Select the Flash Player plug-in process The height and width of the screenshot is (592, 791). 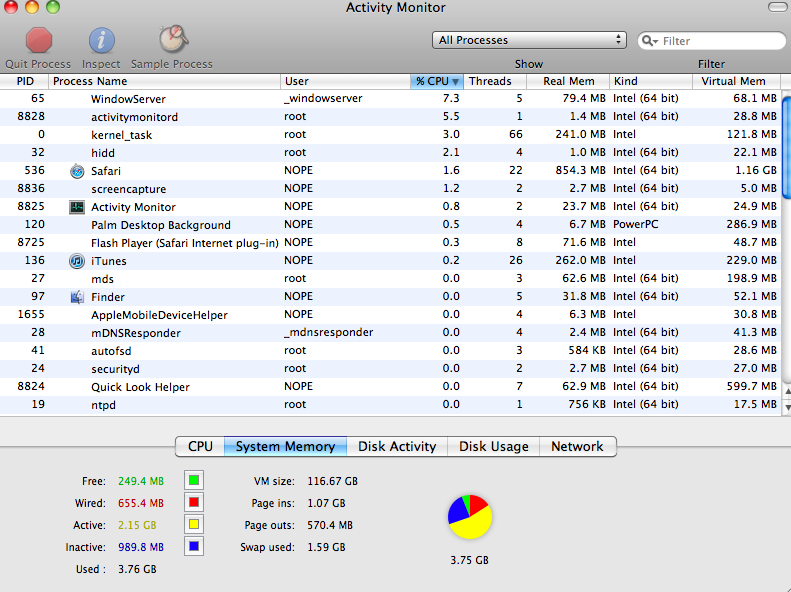(x=391, y=243)
